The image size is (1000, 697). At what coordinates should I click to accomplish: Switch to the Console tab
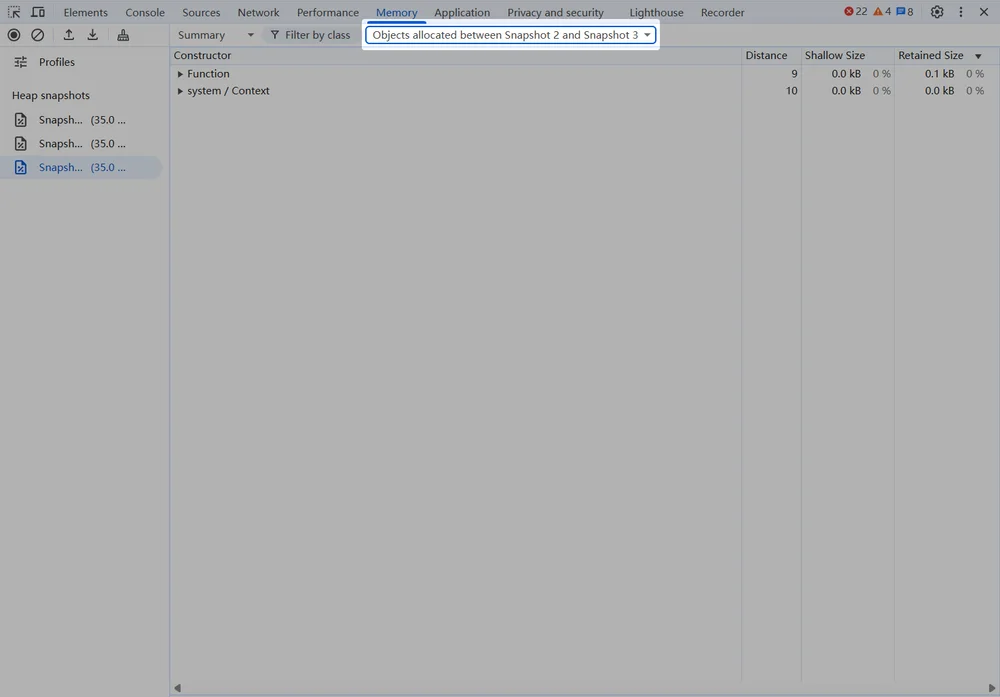[x=145, y=12]
